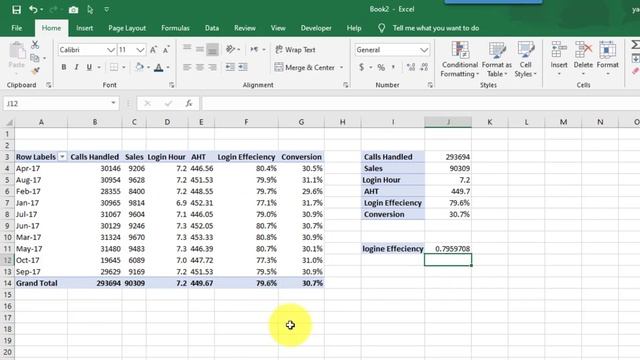Select cell with value 0.7959708

point(448,249)
